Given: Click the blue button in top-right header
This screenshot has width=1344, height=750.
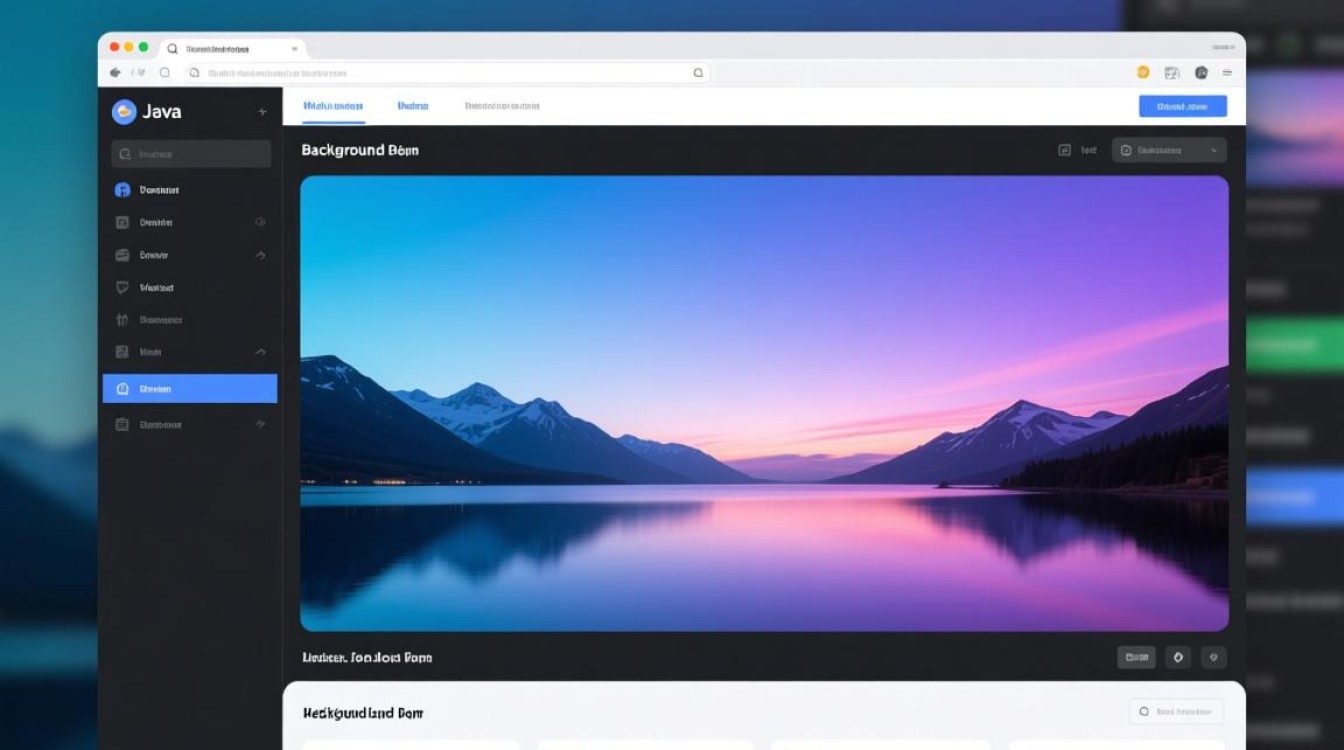Looking at the screenshot, I should [x=1182, y=106].
